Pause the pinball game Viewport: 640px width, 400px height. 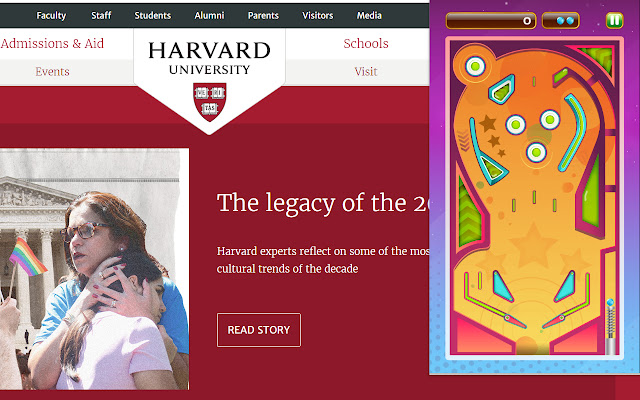point(614,20)
